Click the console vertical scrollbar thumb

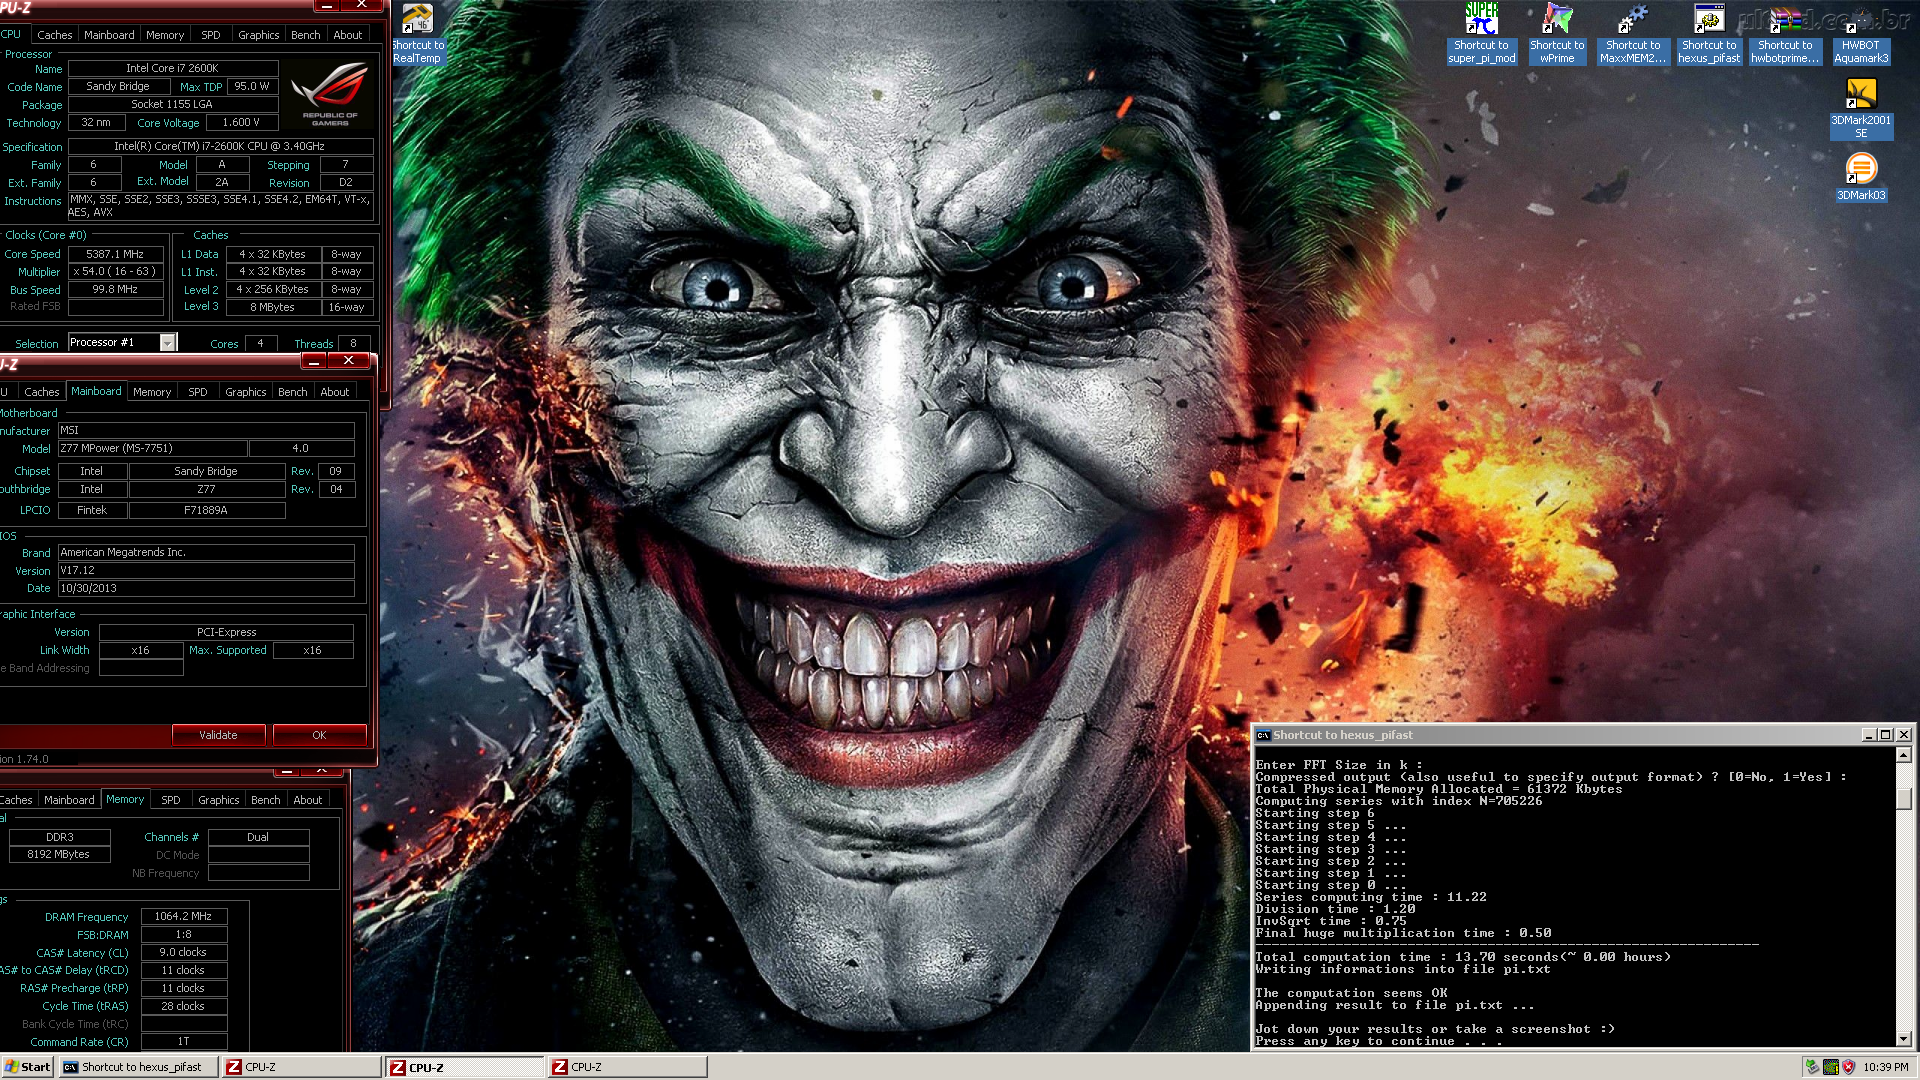pyautogui.click(x=1904, y=798)
